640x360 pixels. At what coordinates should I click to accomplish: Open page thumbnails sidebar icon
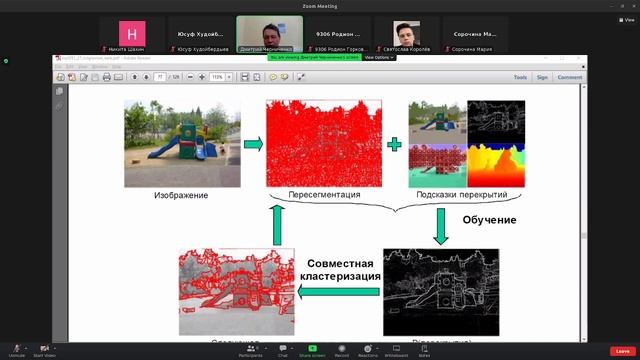[x=60, y=91]
